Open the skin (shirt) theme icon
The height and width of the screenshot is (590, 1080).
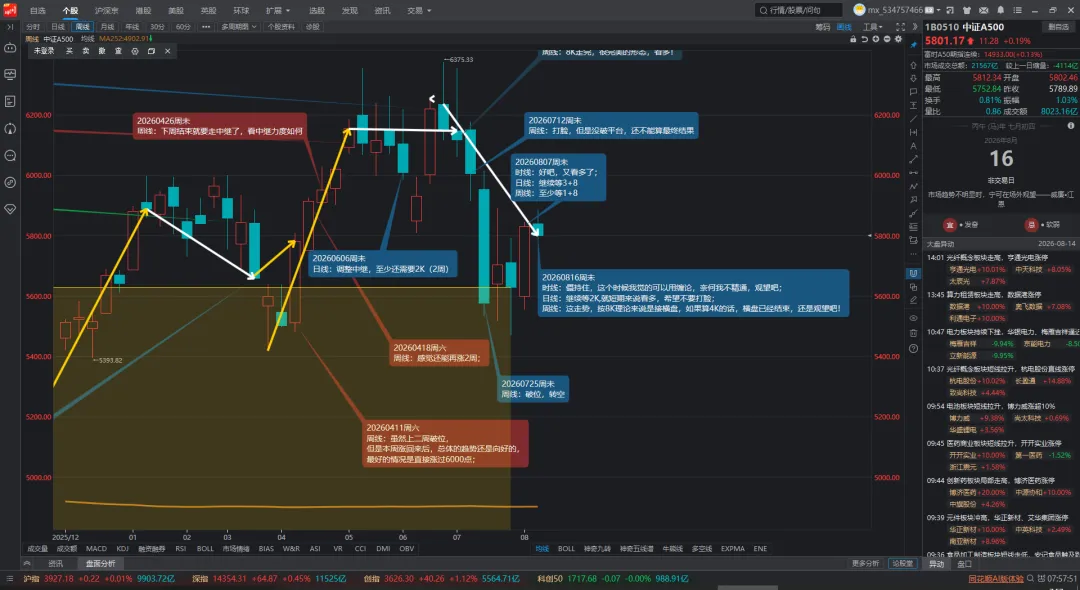click(x=966, y=10)
